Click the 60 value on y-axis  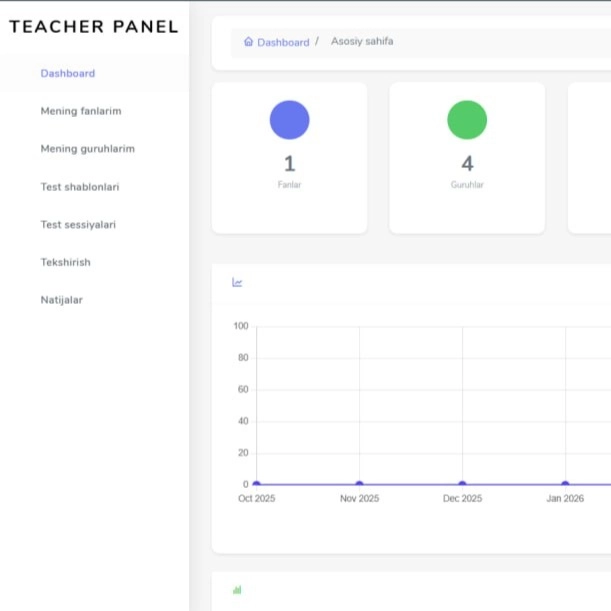[x=243, y=389]
